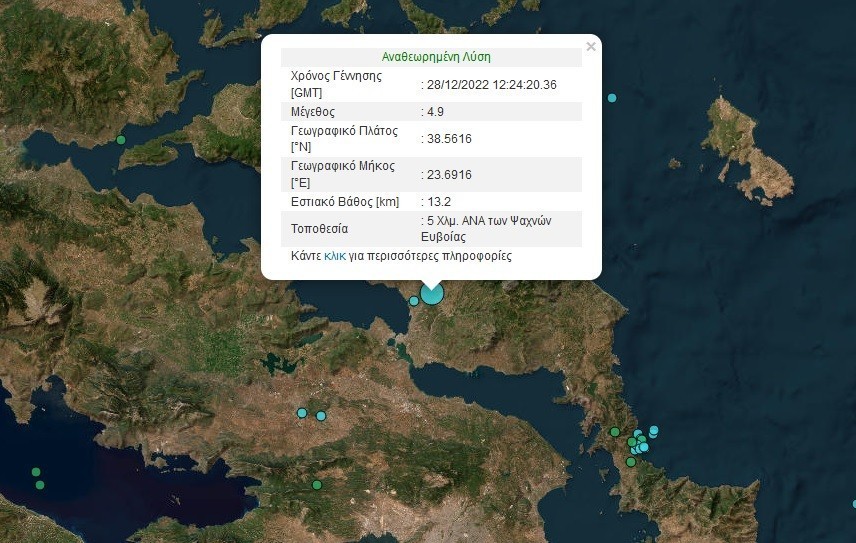The height and width of the screenshot is (543, 856).
Task: Click the upper green marker in the southwestern gulf
Action: 36,472
